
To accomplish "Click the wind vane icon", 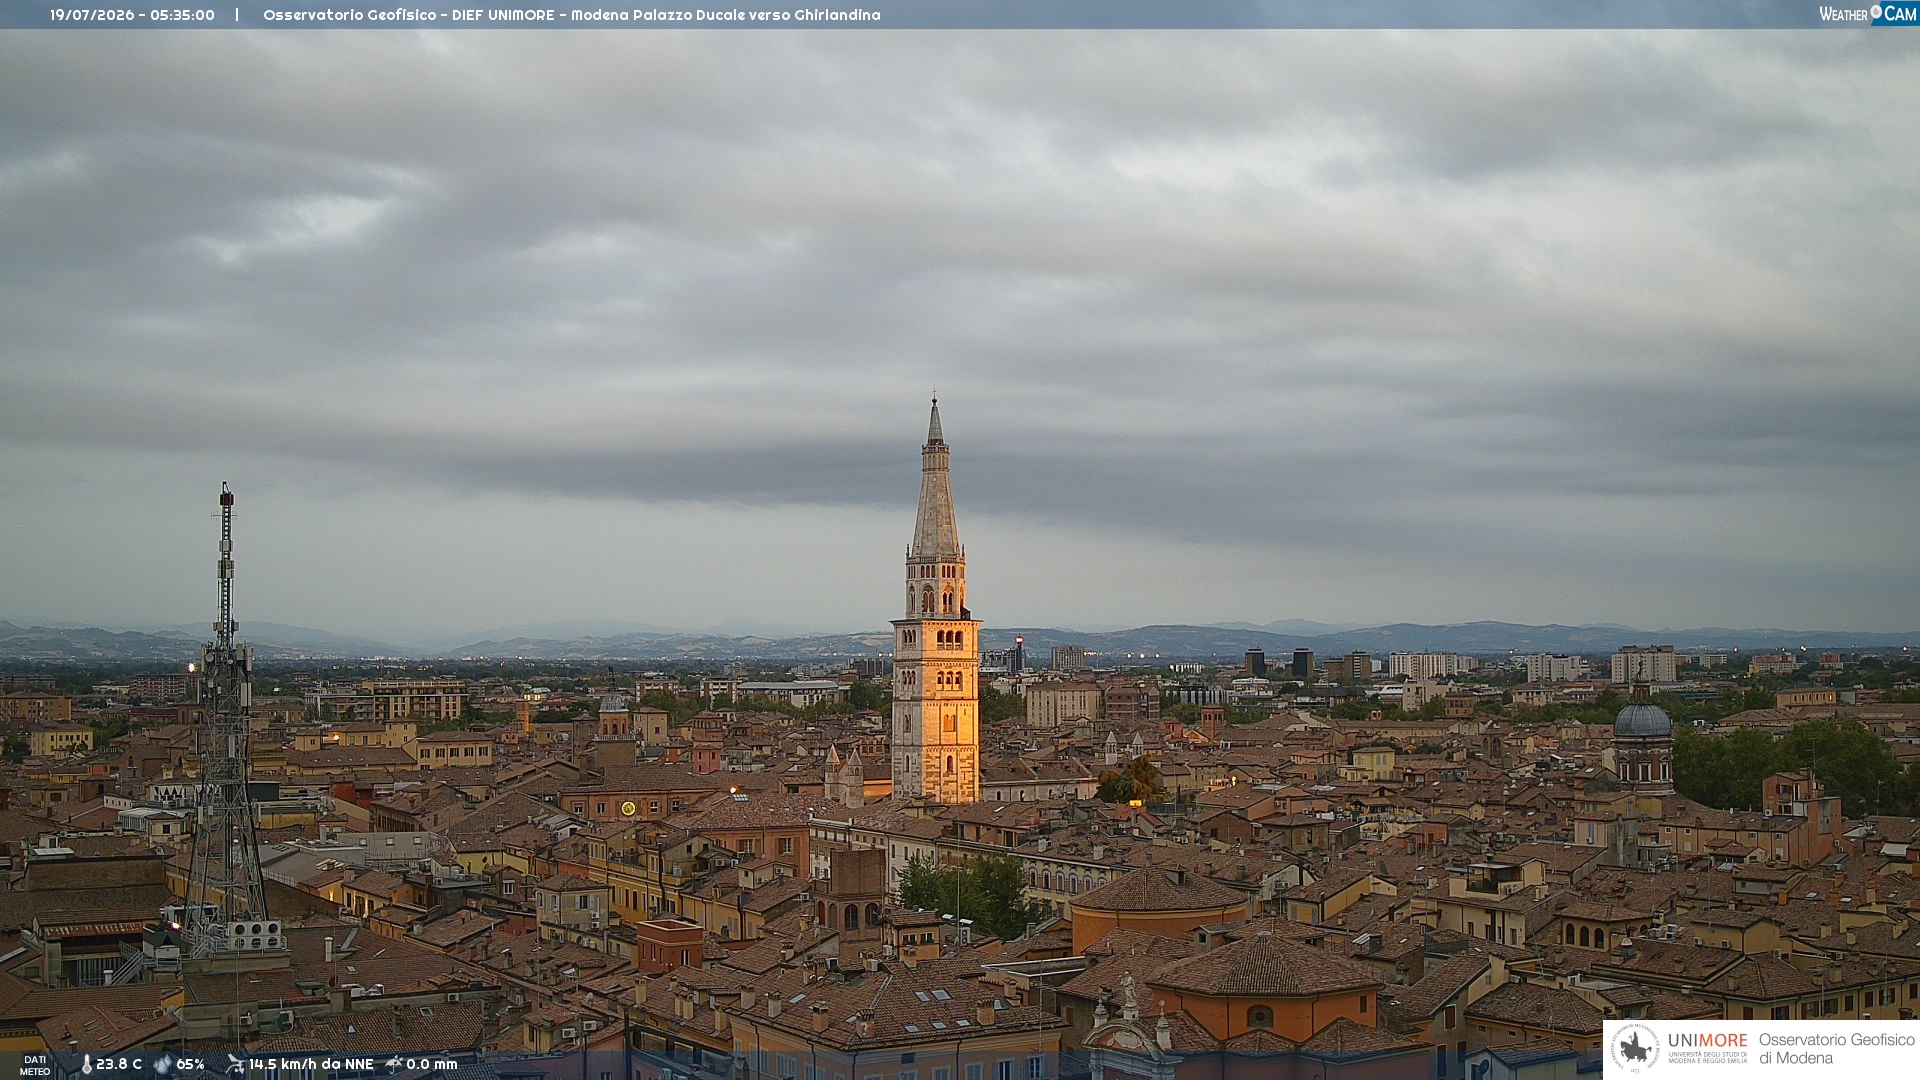I will [x=235, y=1064].
